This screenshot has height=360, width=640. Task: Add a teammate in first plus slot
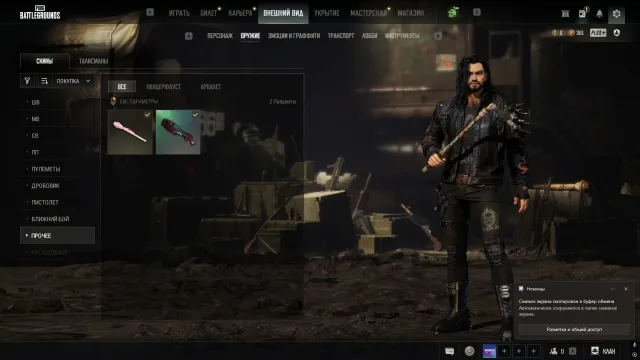504,351
